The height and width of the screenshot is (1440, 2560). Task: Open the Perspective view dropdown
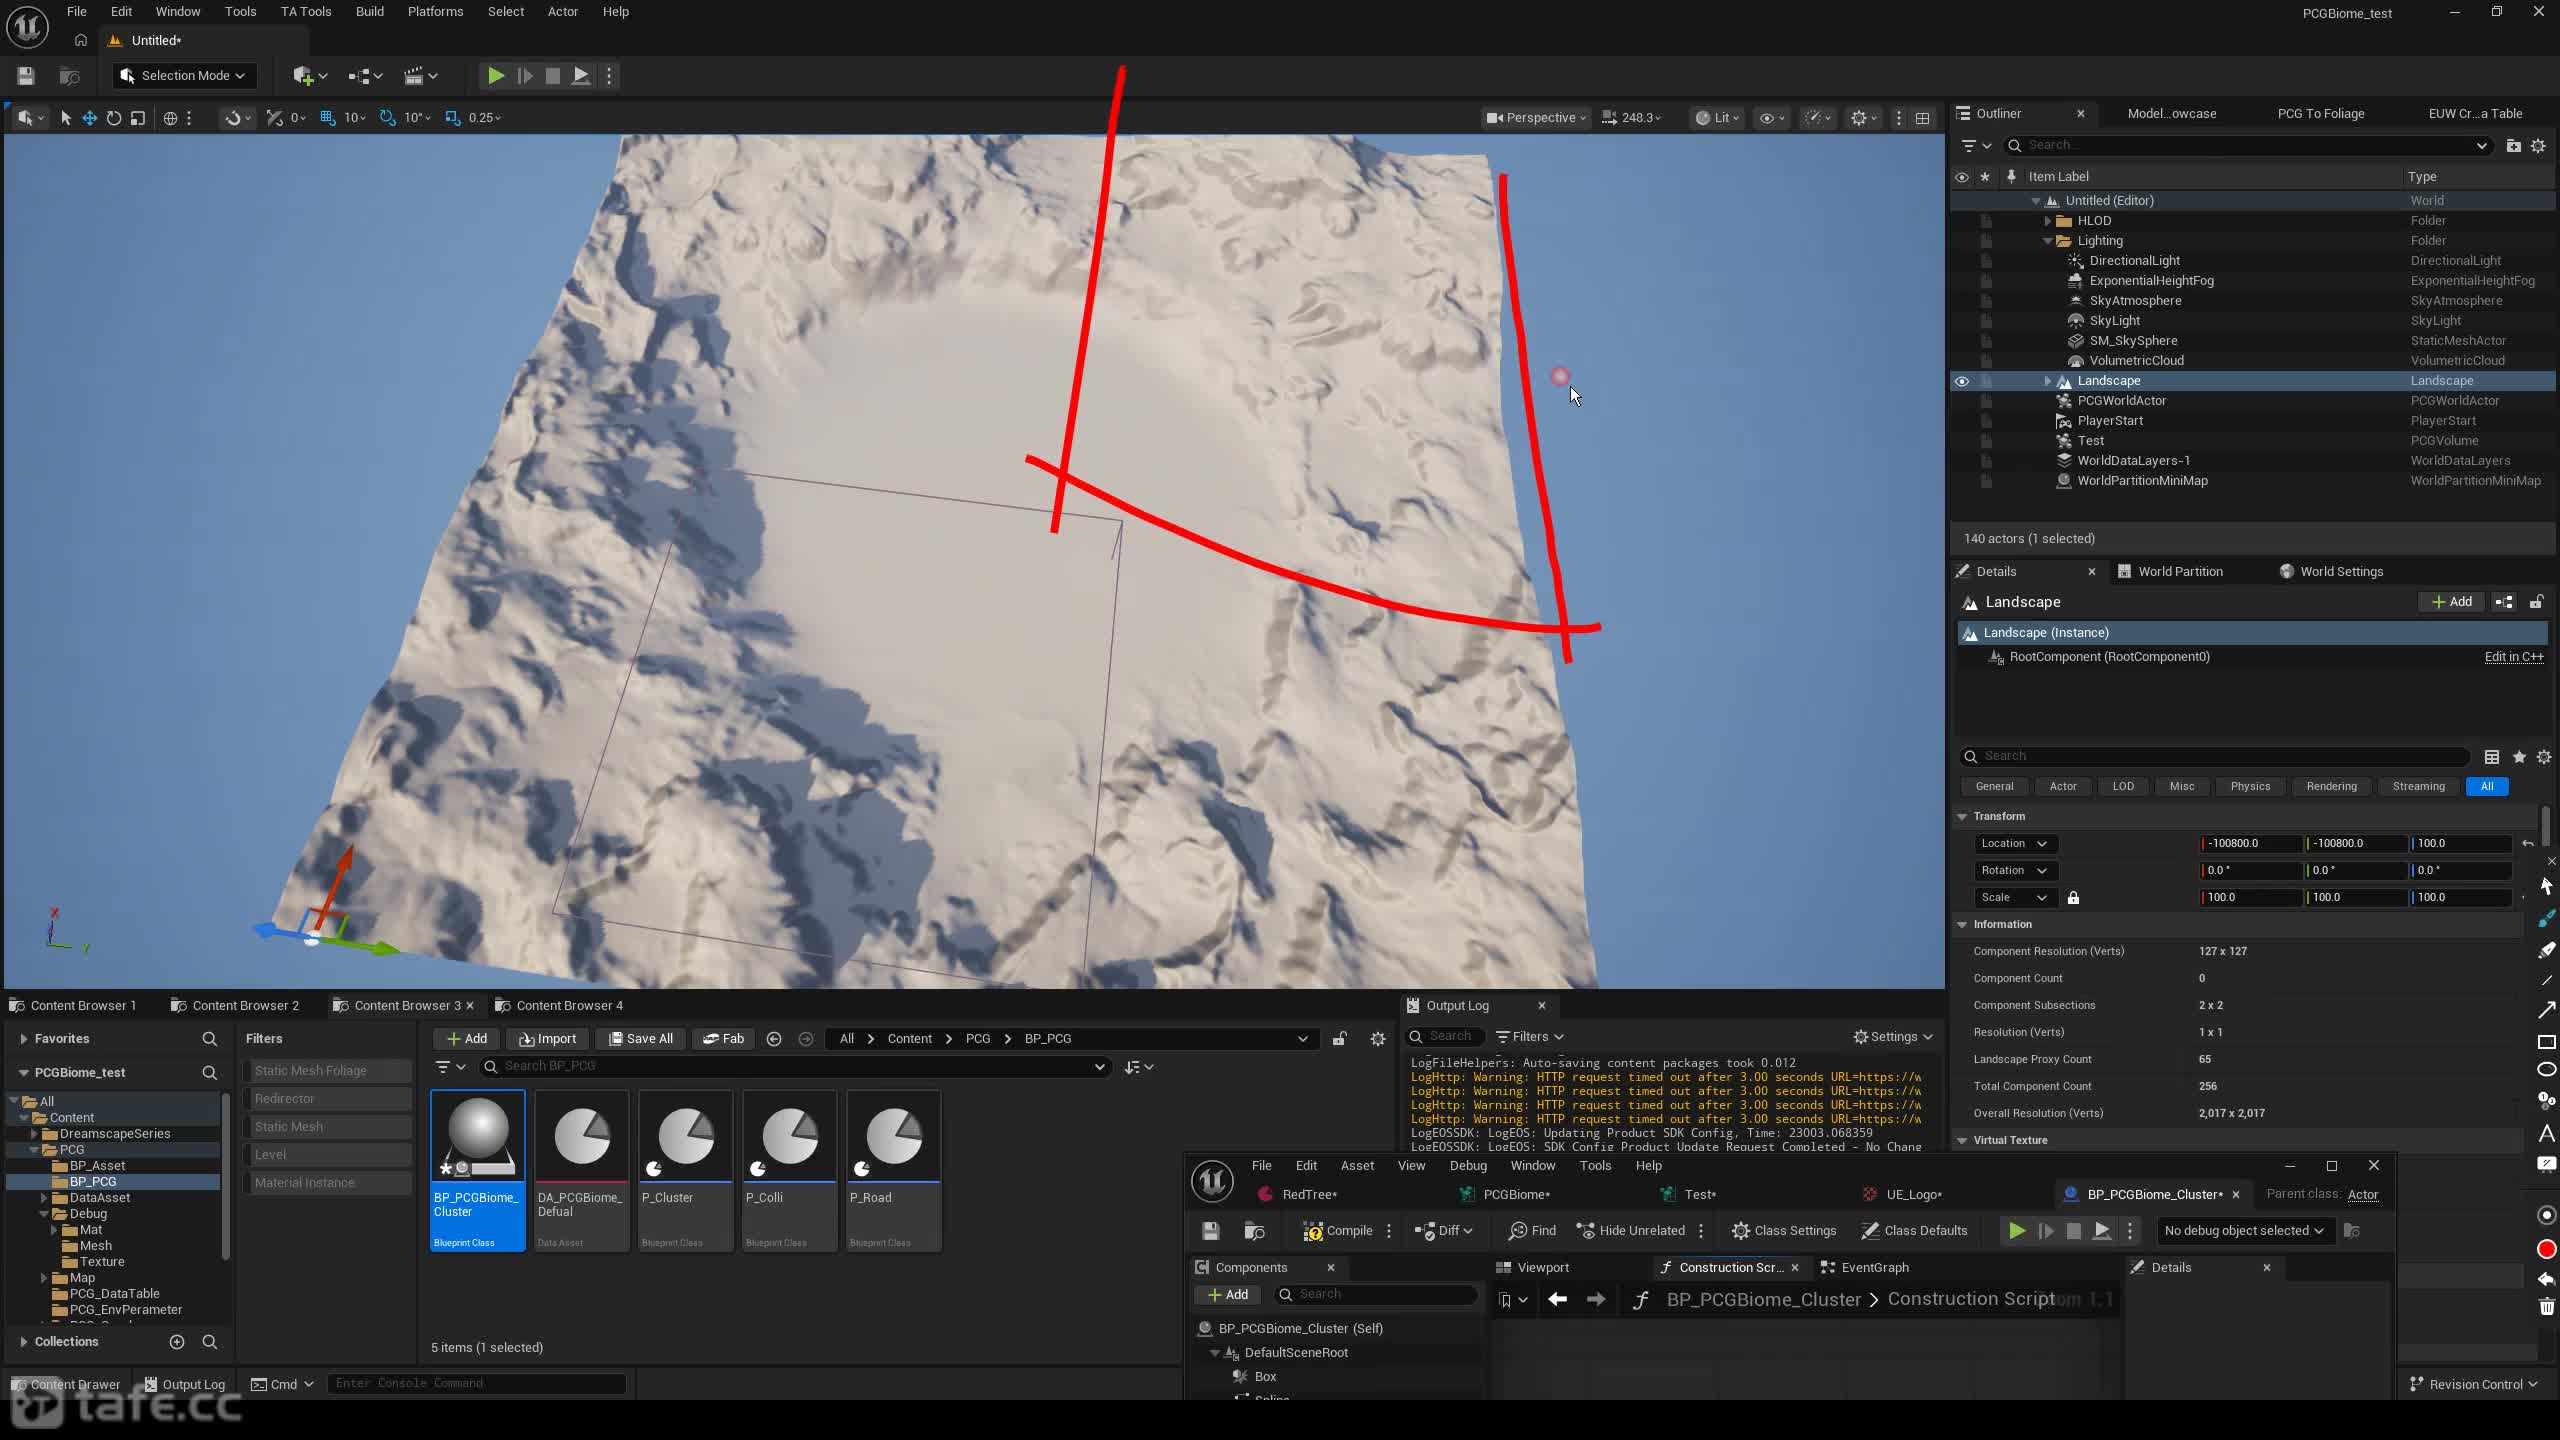(x=1536, y=118)
